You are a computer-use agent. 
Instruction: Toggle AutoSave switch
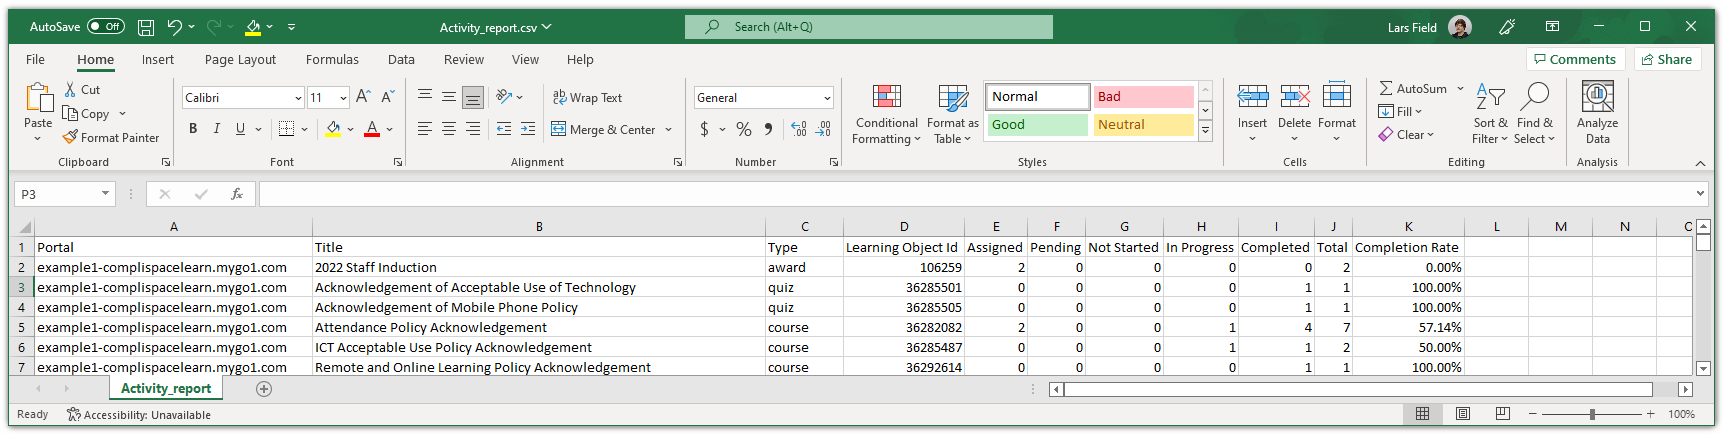point(106,27)
